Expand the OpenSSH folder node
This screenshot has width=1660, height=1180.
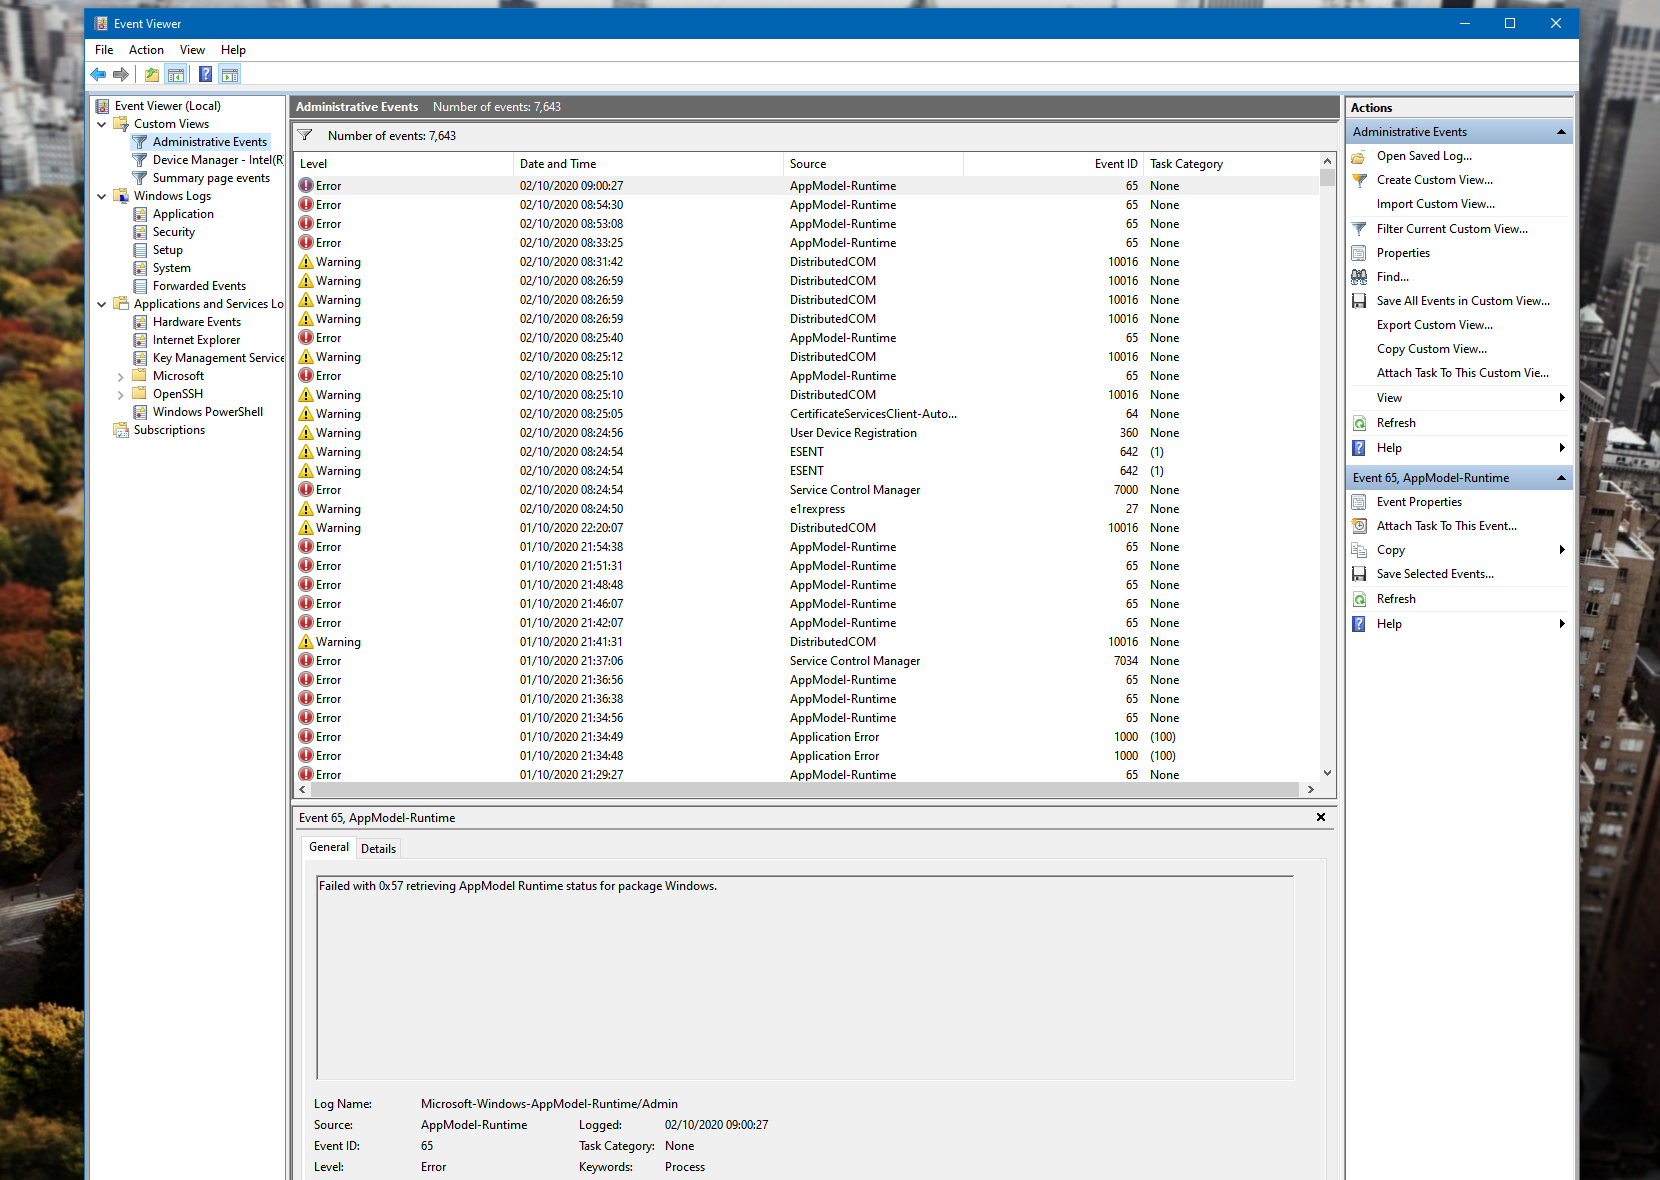[x=121, y=395]
